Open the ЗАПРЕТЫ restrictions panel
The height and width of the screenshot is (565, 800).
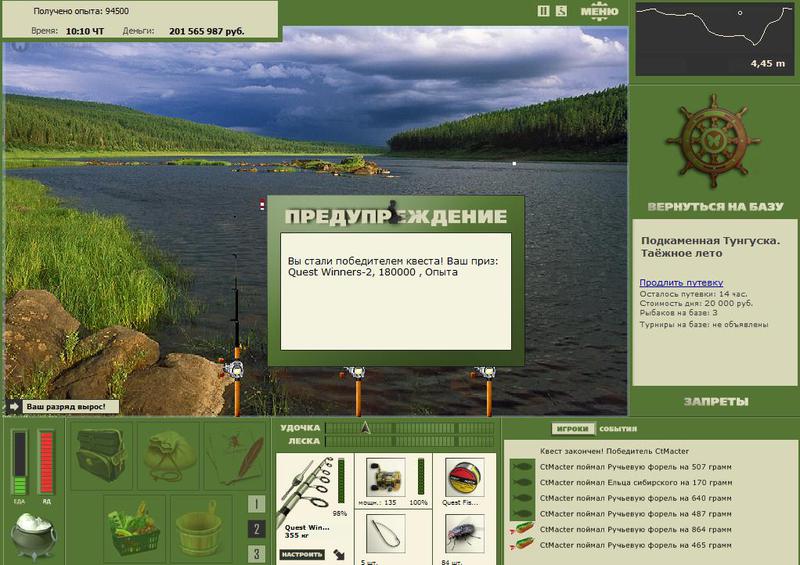pos(716,402)
